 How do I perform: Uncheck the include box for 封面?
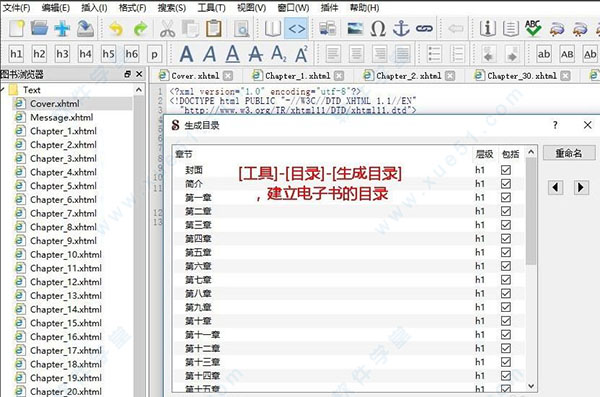pyautogui.click(x=506, y=170)
